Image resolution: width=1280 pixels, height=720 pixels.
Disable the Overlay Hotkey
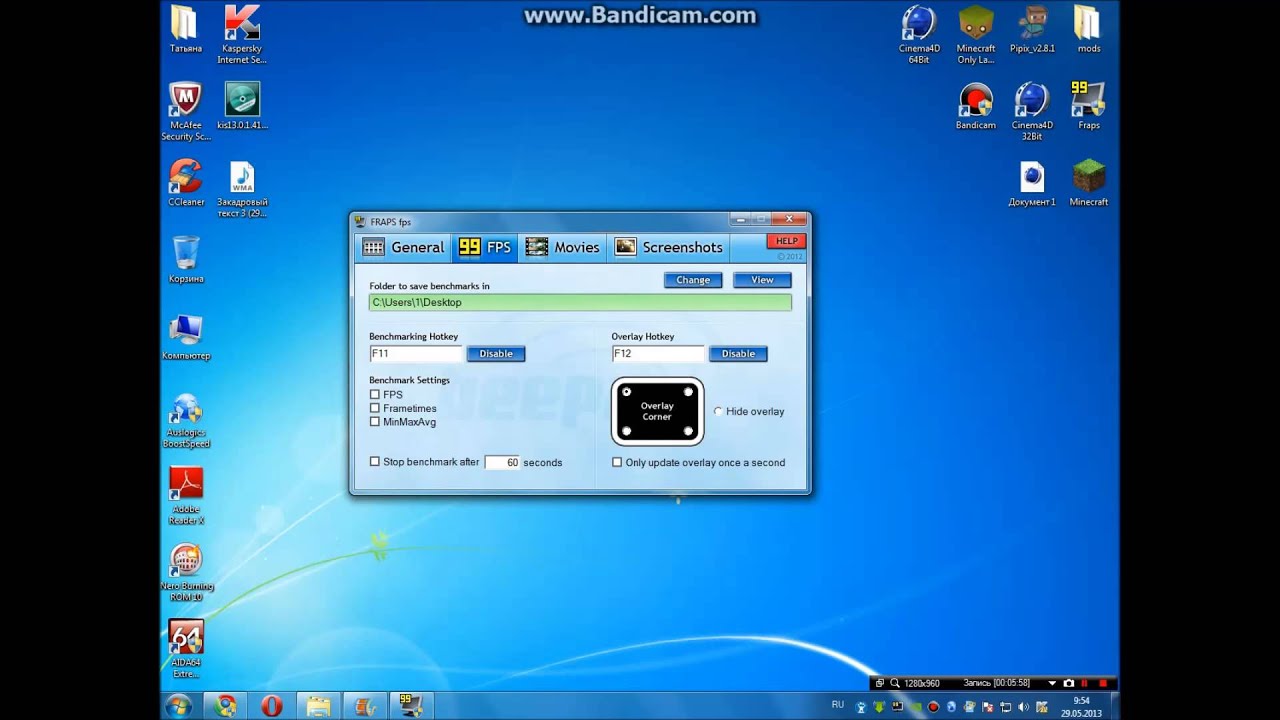[738, 353]
